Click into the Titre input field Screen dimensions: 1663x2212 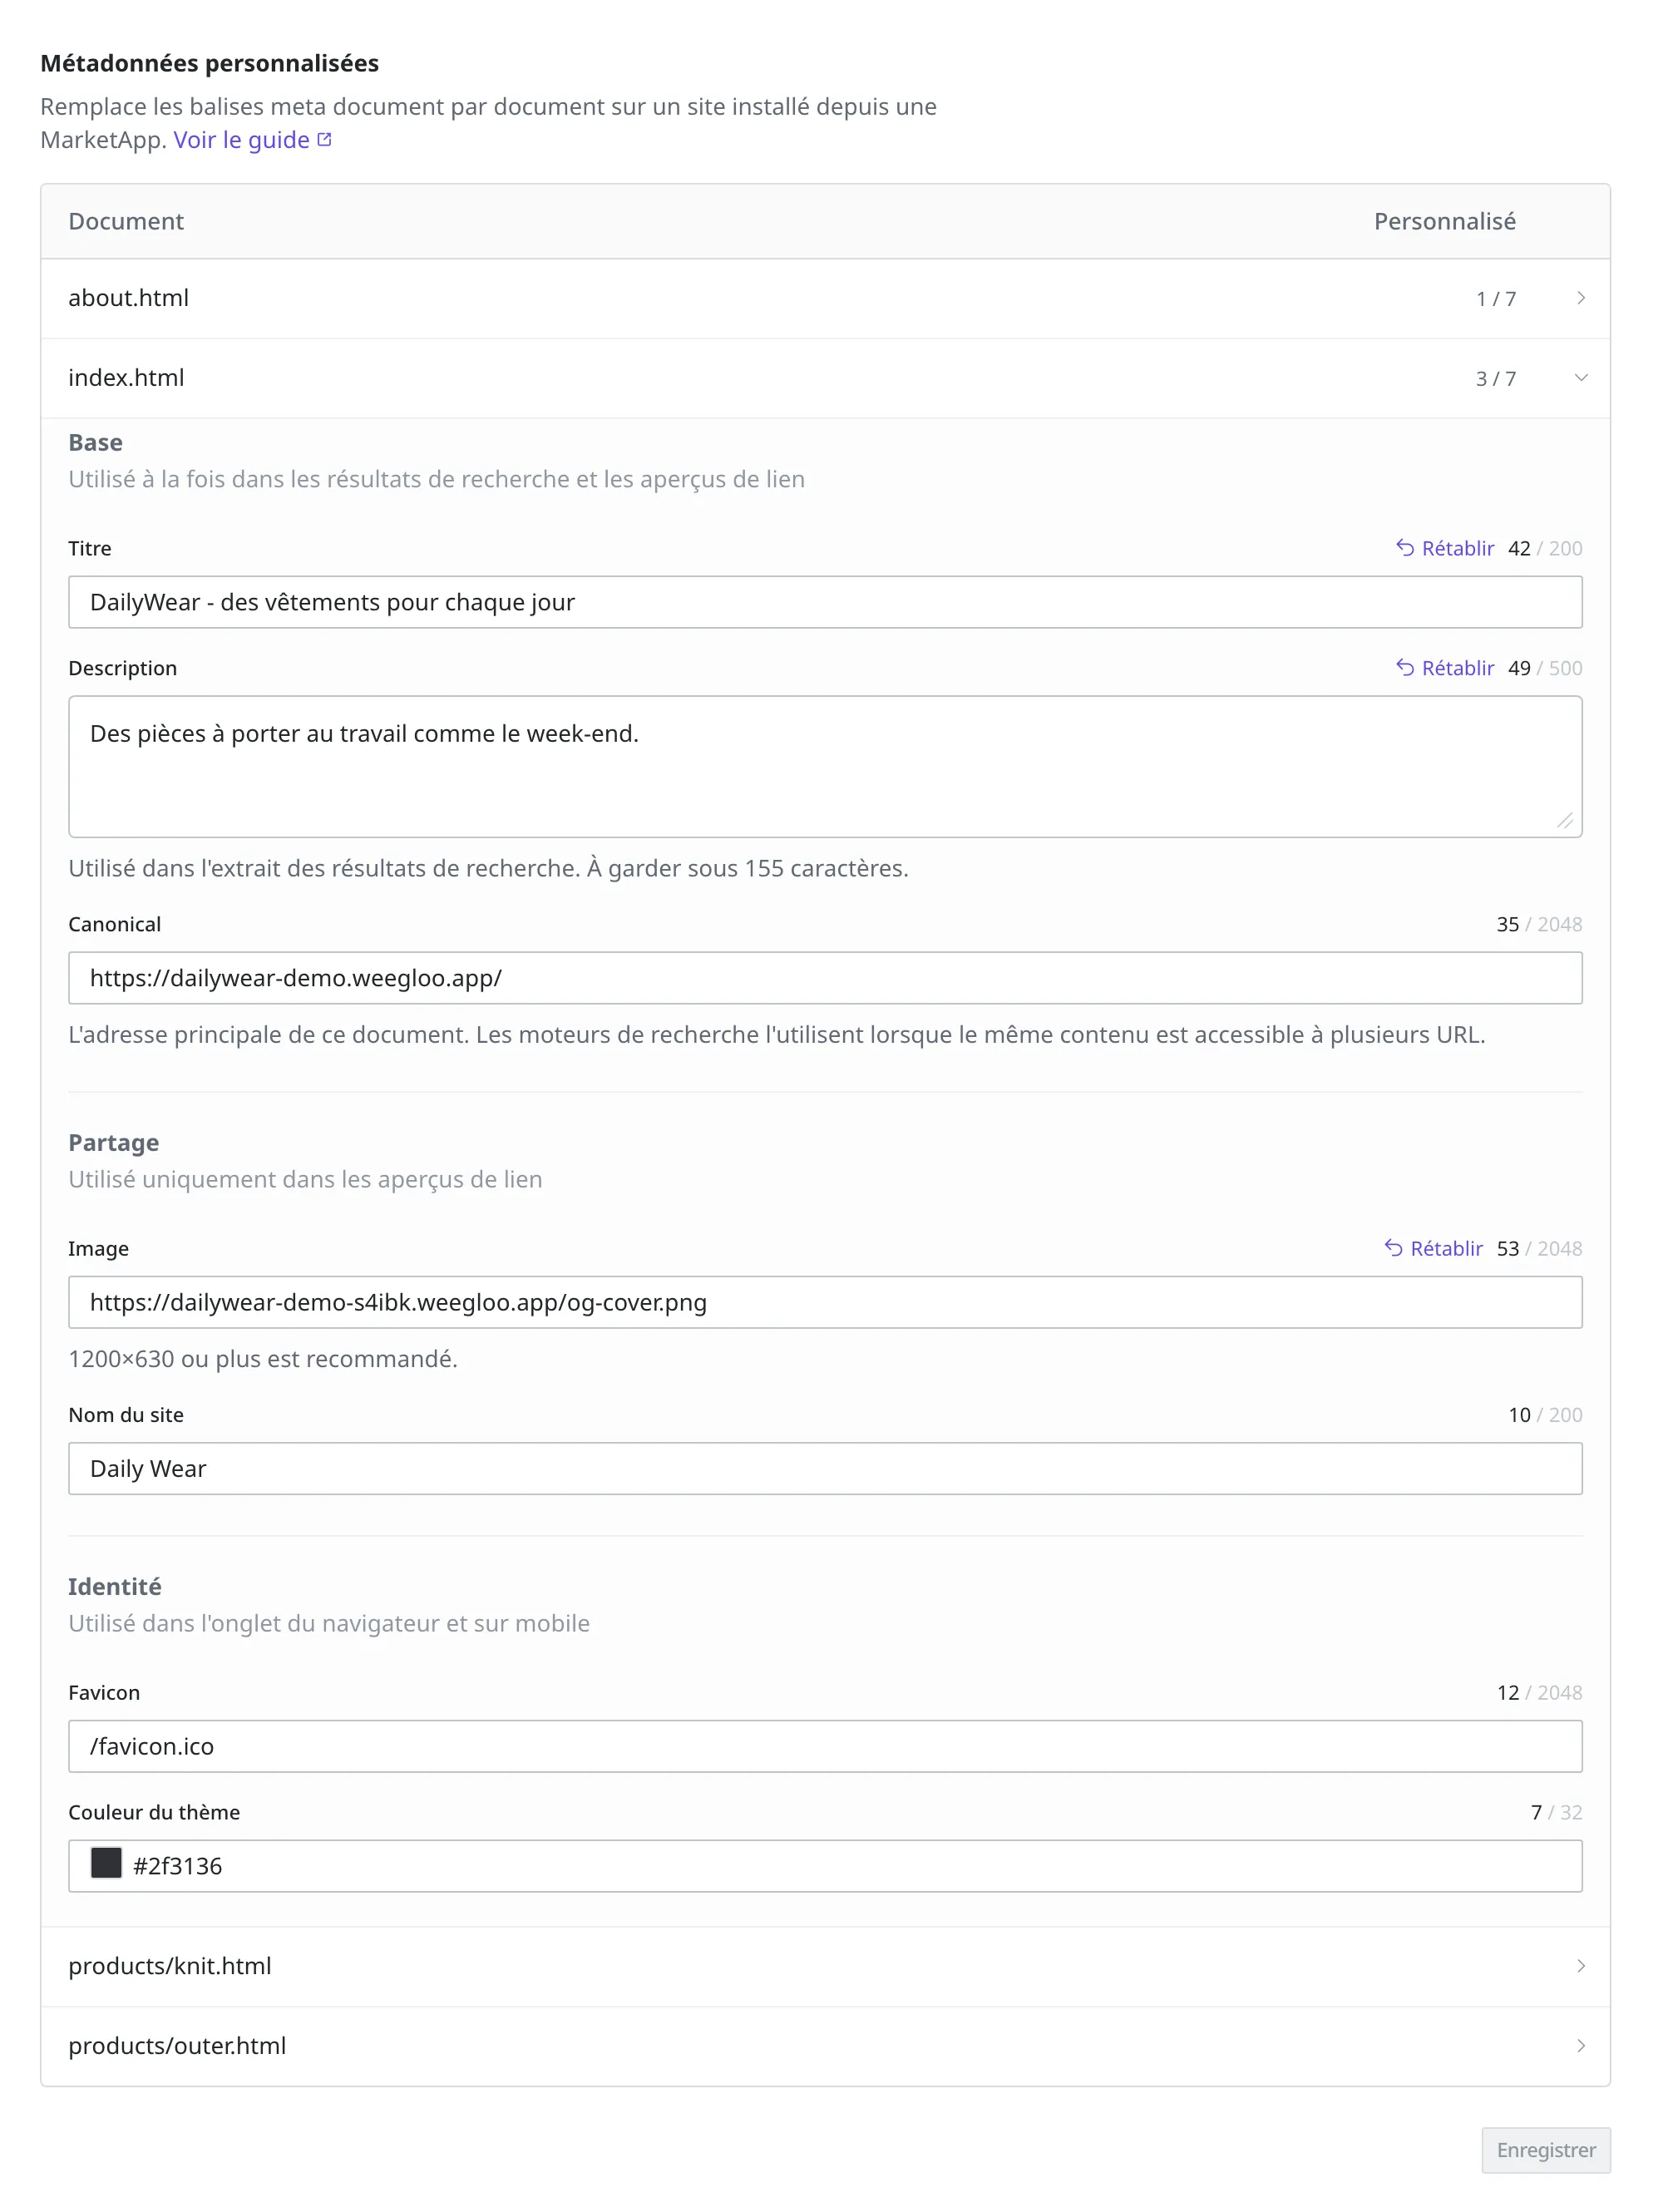[x=825, y=602]
